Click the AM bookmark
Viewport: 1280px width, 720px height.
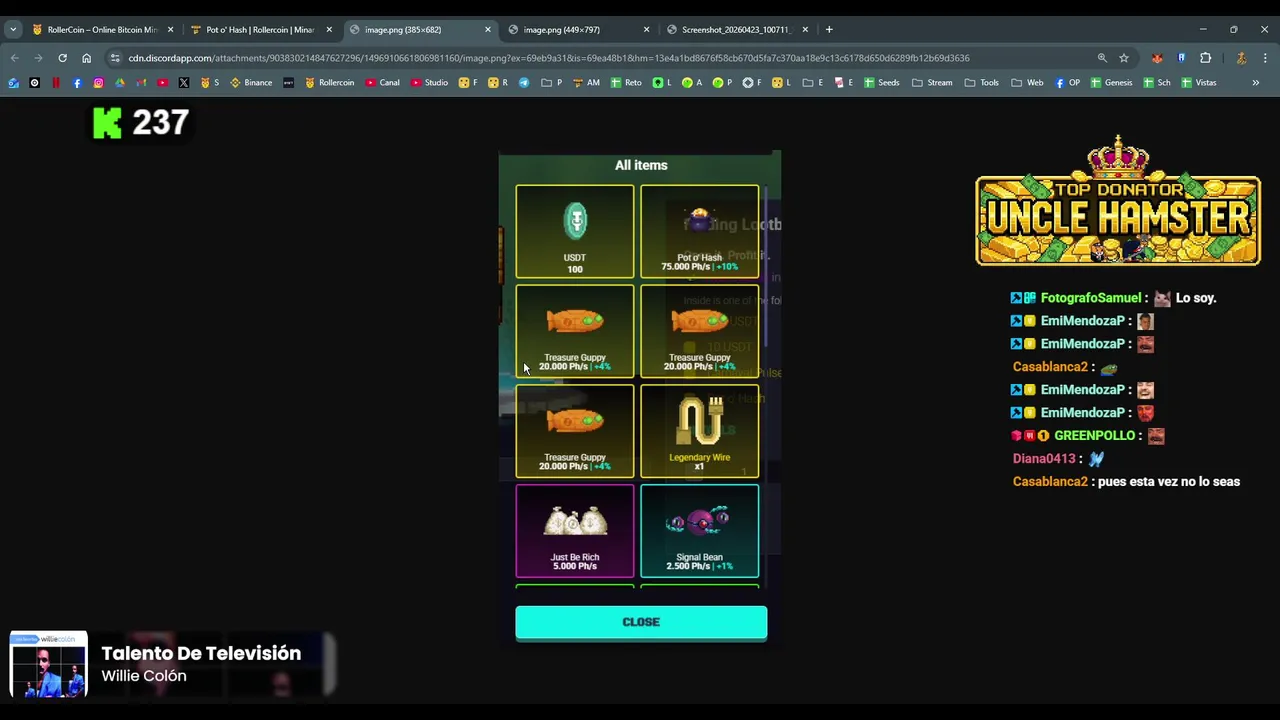pyautogui.click(x=586, y=83)
